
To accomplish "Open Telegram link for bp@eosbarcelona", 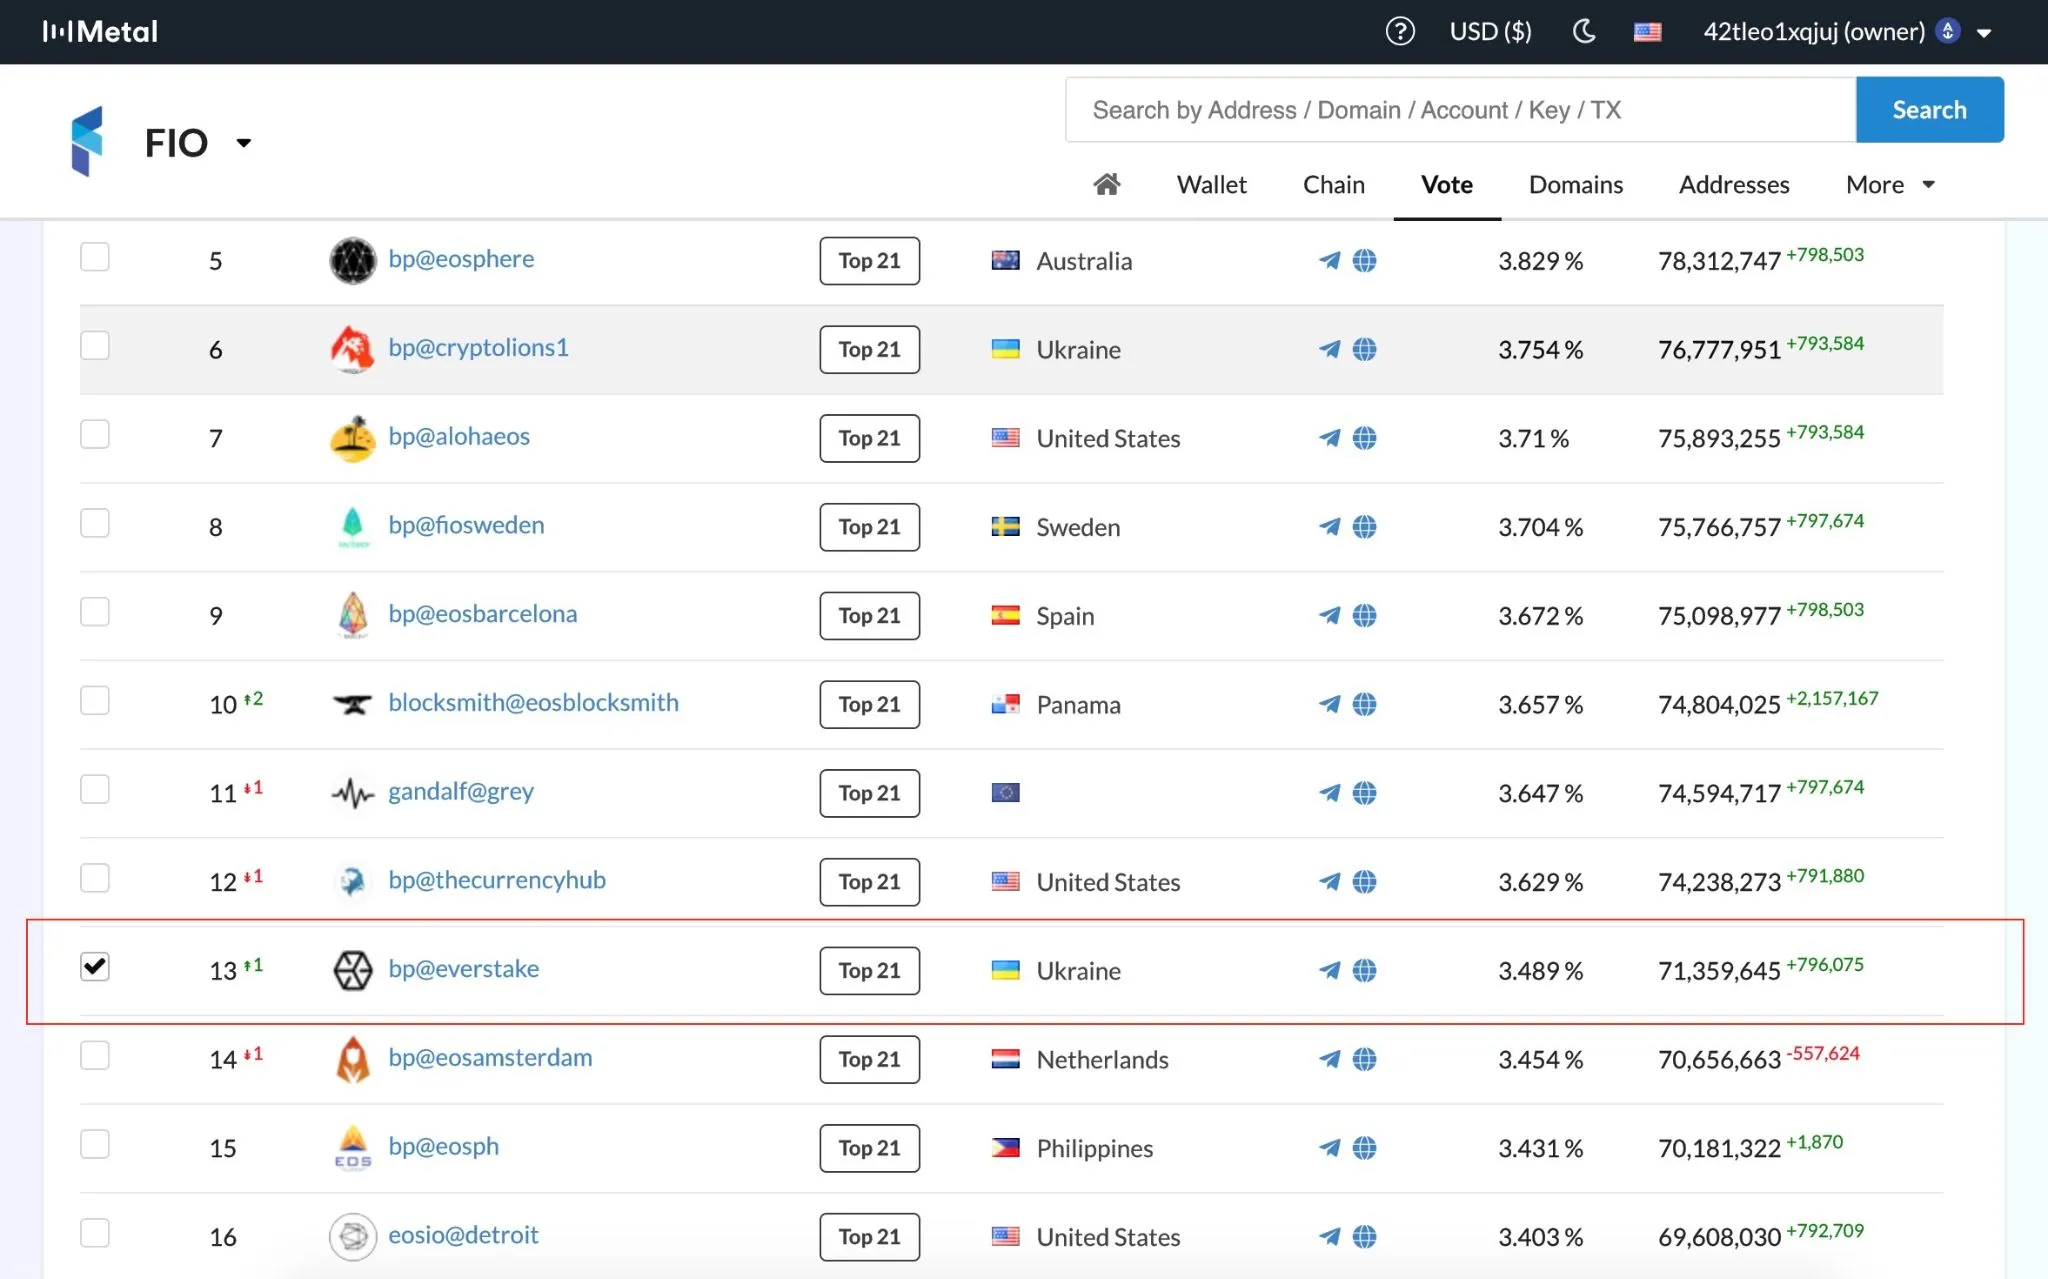I will [x=1329, y=615].
